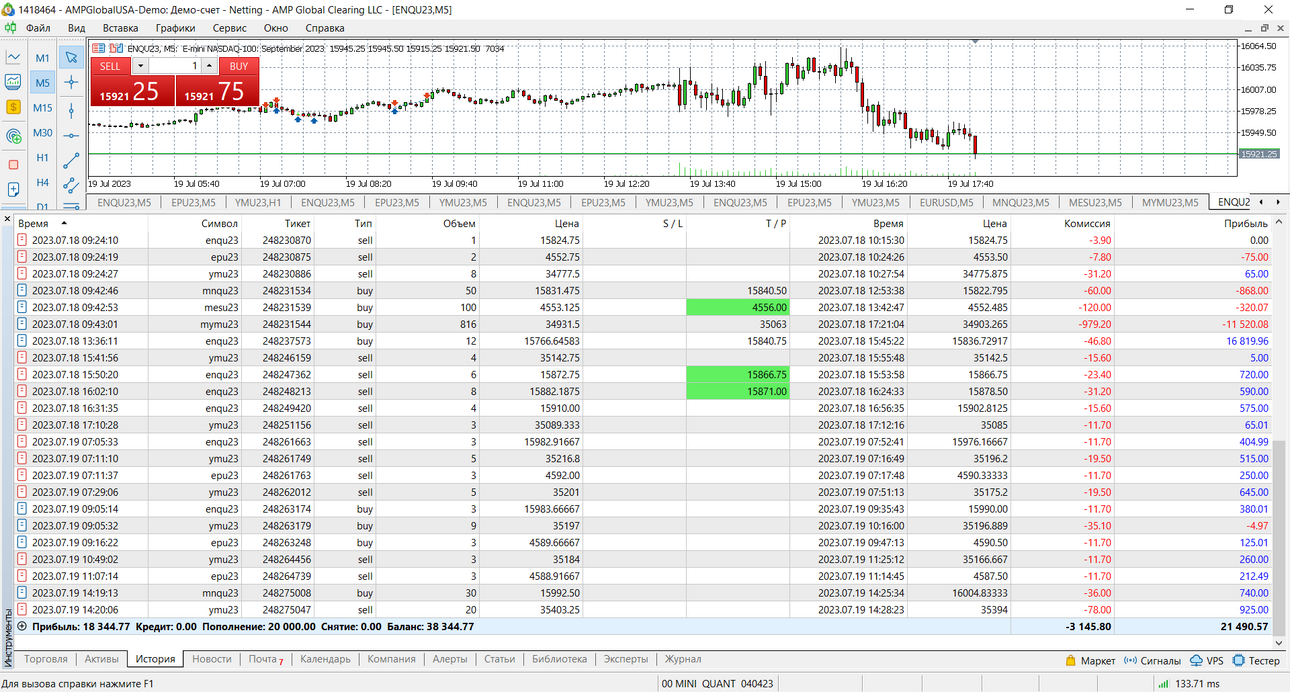Image resolution: width=1290 pixels, height=692 pixels.
Task: Switch chart to M5 timeframe
Action: click(43, 83)
